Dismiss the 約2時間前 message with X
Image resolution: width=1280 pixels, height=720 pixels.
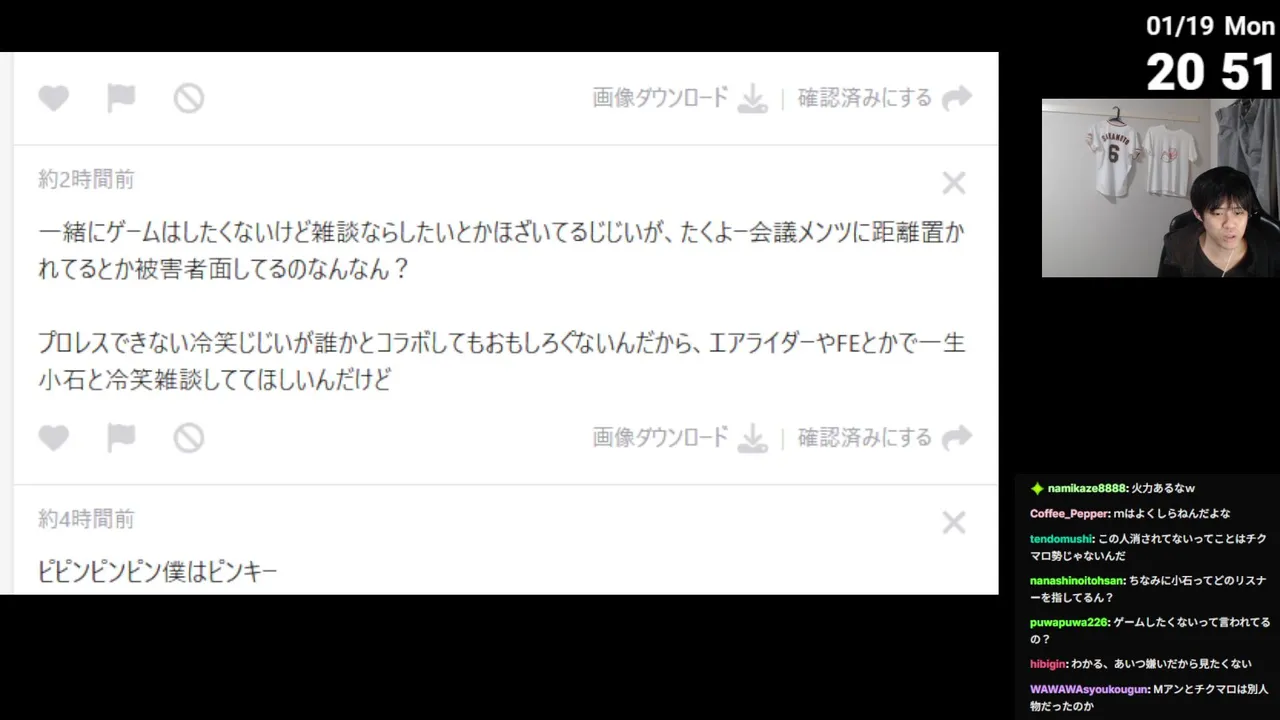tap(954, 183)
